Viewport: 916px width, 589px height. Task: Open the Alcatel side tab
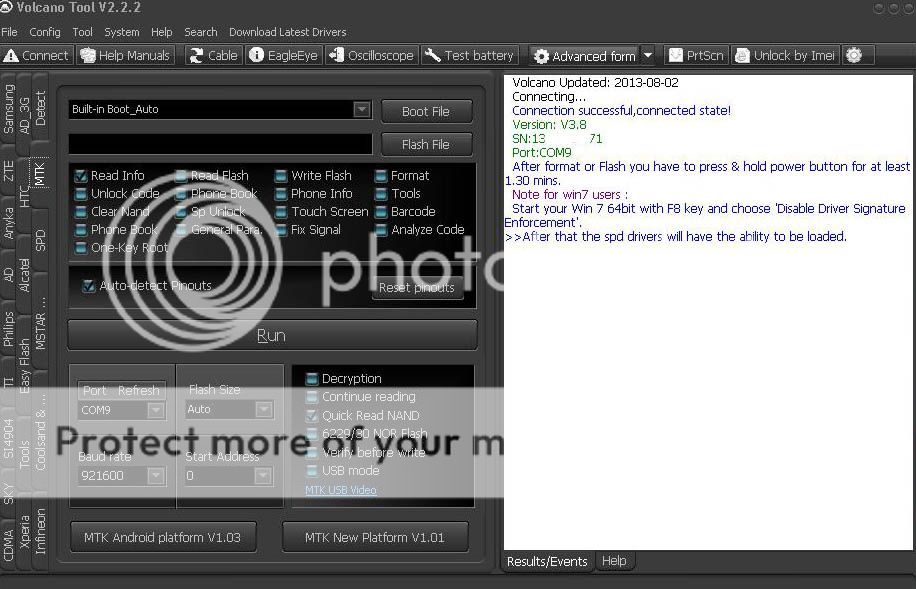tap(25, 275)
